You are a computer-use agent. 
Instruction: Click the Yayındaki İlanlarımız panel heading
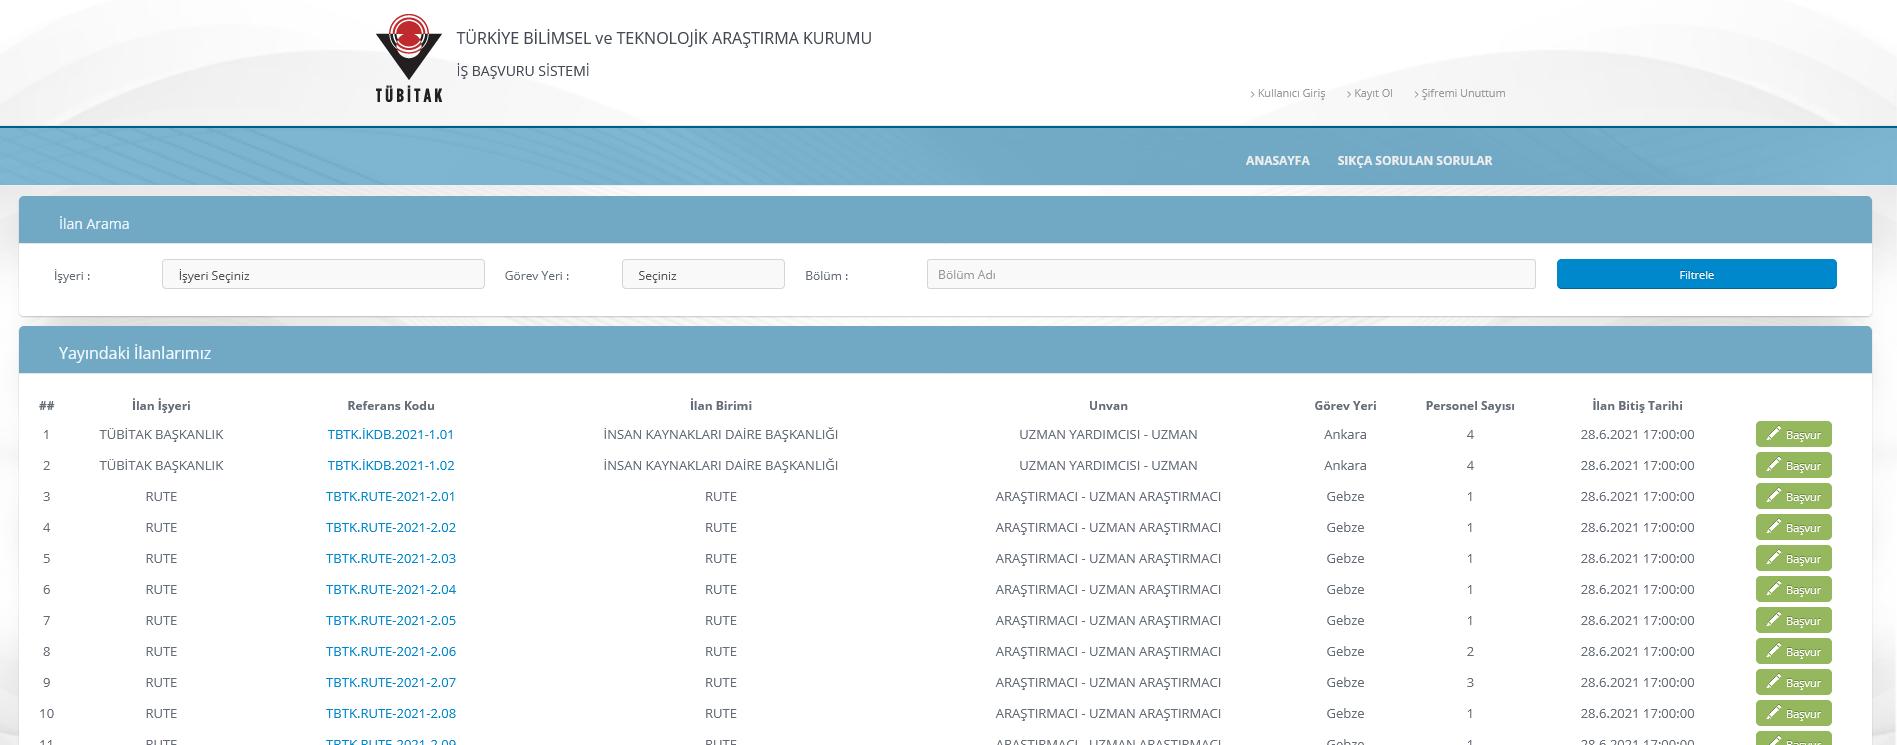tap(135, 353)
